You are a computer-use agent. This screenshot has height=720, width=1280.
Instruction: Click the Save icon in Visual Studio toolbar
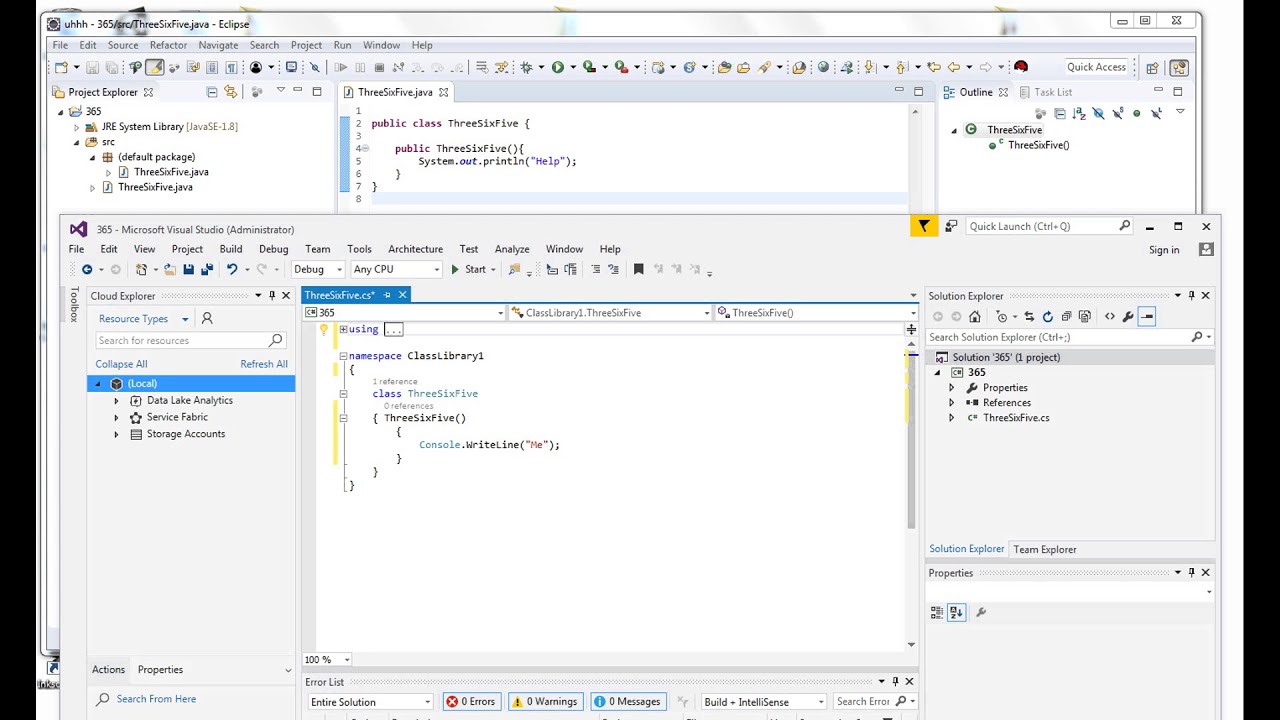click(x=188, y=269)
